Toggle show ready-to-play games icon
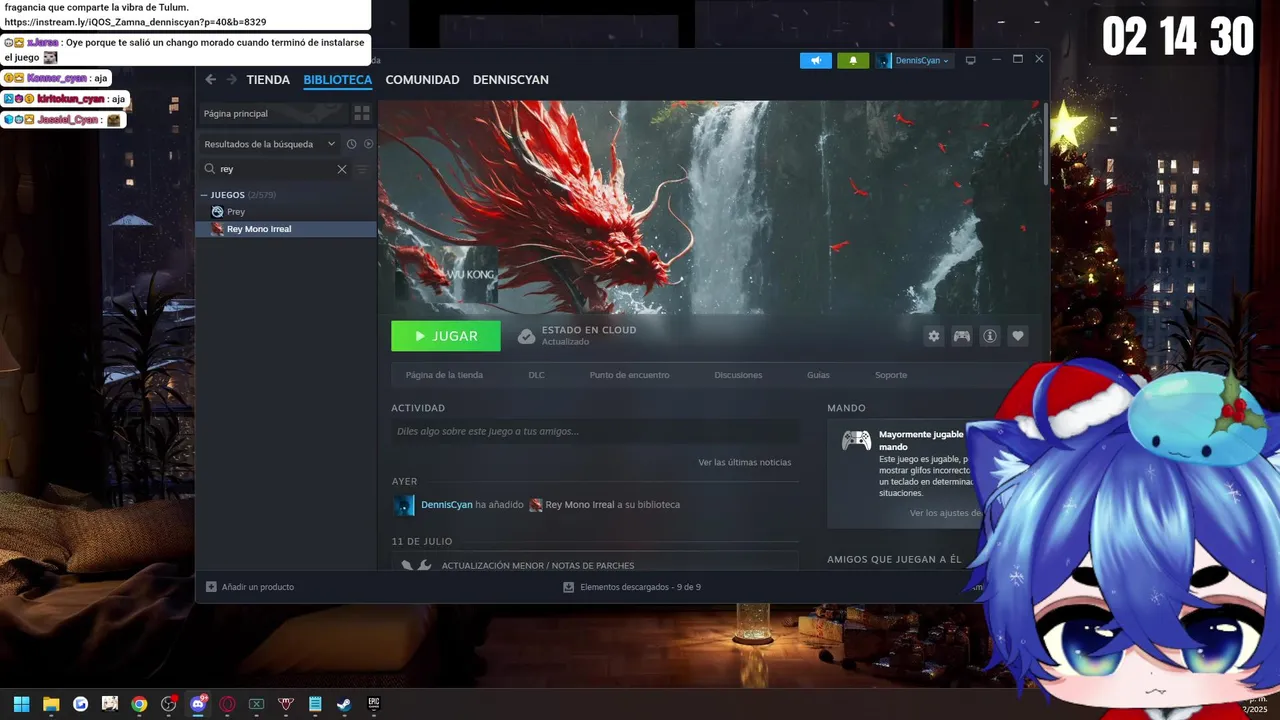 coord(368,144)
